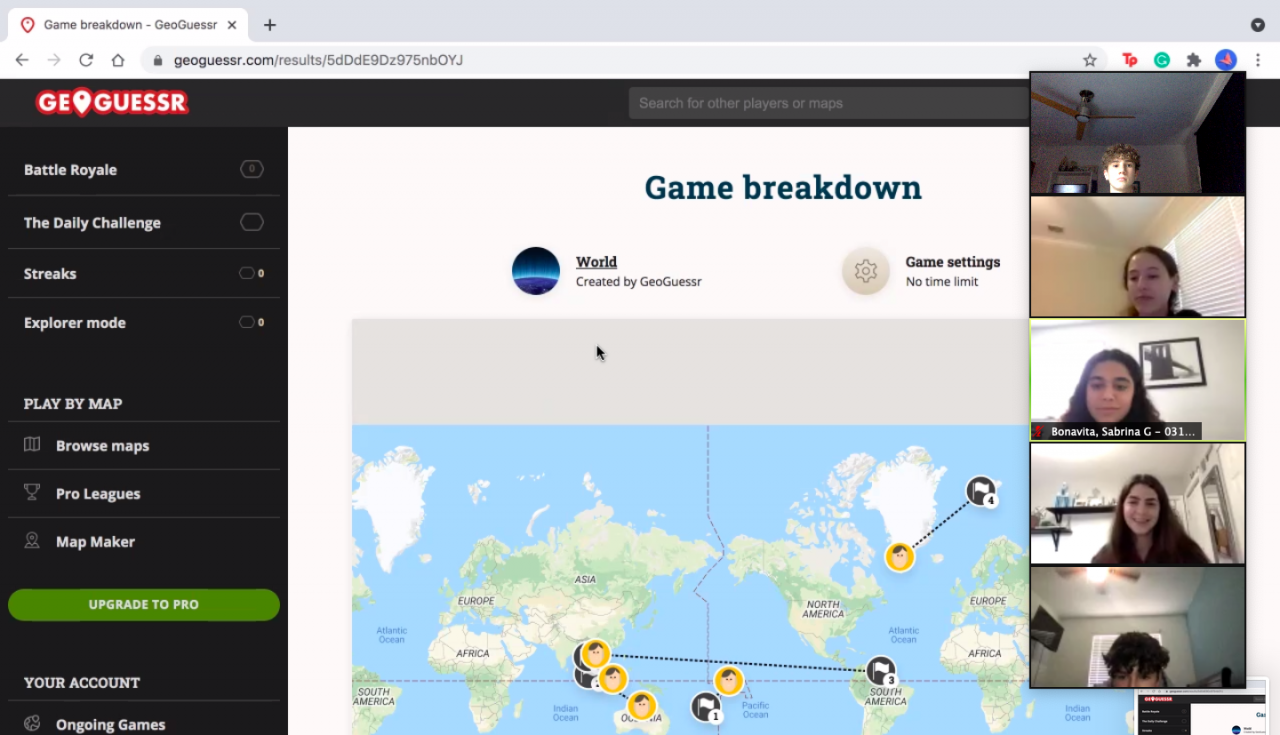
Task: Click the GeoGuessr logo
Action: 112,102
